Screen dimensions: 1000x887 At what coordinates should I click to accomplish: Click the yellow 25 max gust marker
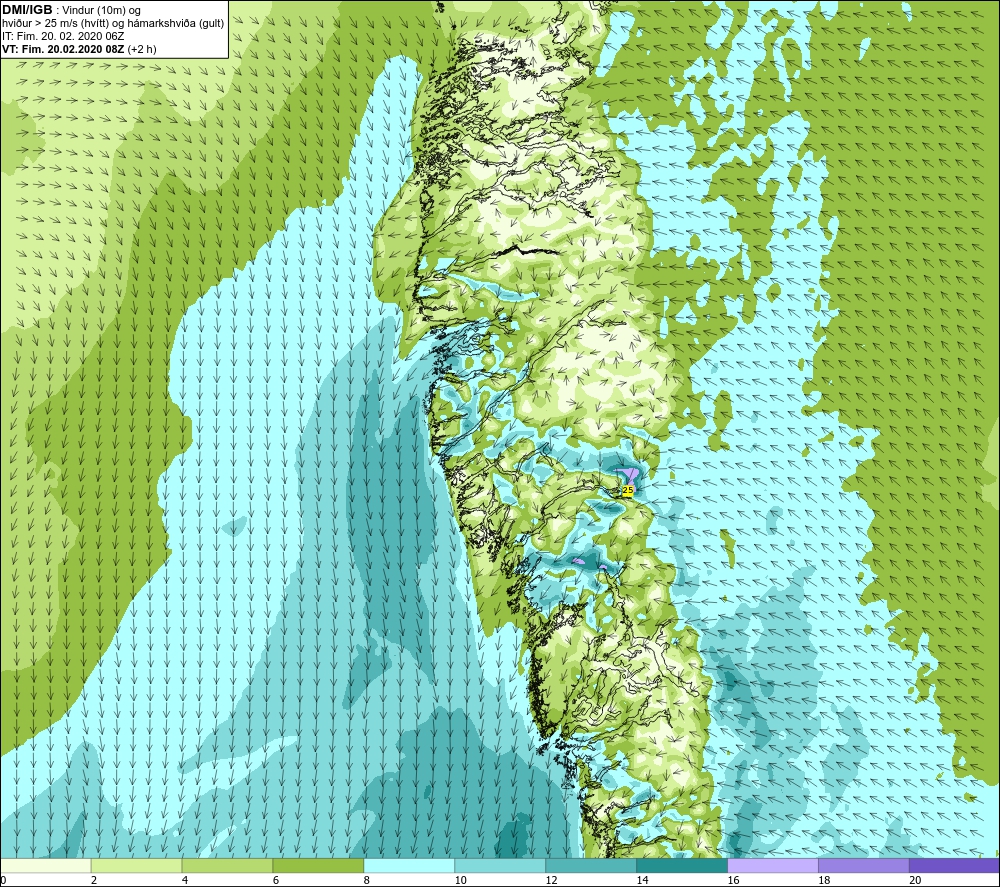pyautogui.click(x=628, y=490)
